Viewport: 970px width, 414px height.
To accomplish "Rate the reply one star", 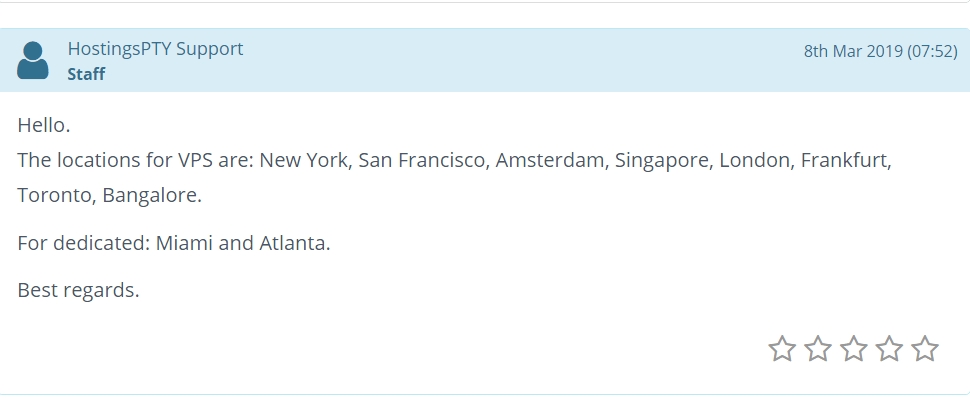I will coord(782,349).
